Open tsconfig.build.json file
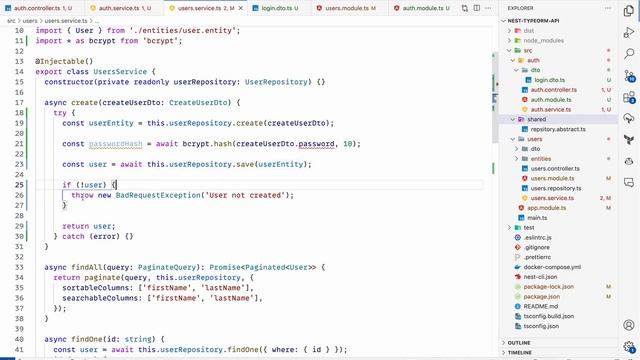Screen dimensions: 640x360 click(548, 316)
